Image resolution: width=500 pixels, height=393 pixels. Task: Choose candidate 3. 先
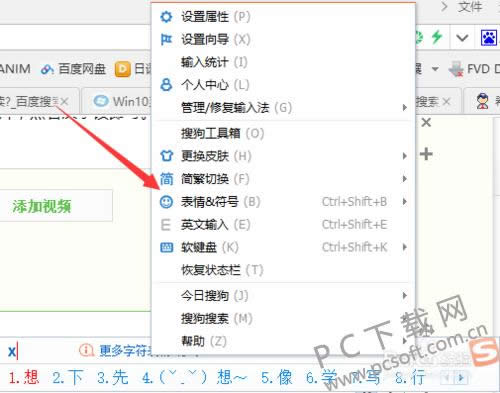point(112,377)
